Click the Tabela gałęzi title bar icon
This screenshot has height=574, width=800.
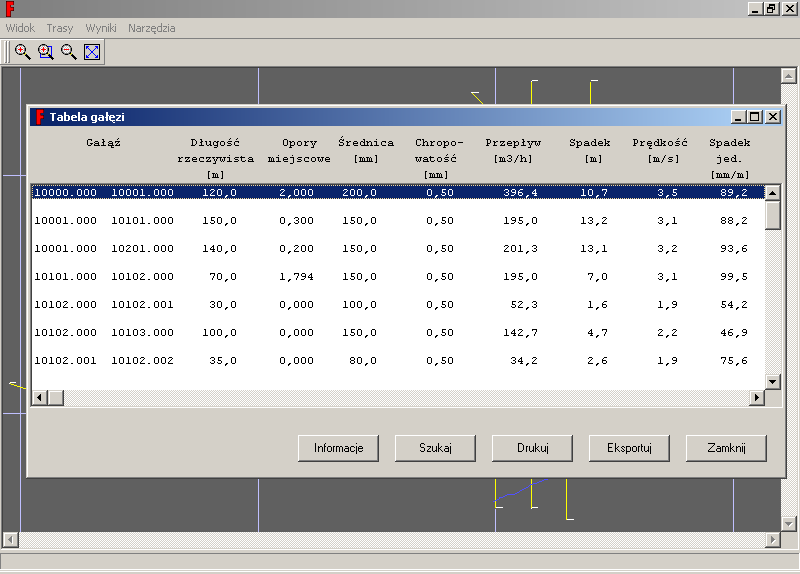tap(38, 117)
